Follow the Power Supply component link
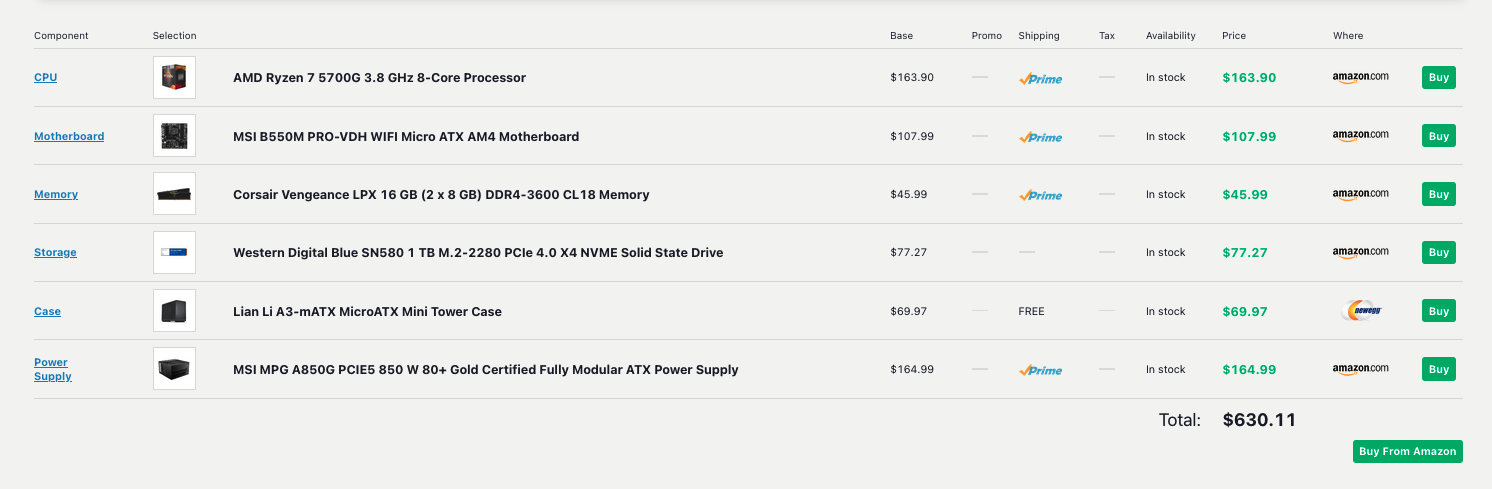The image size is (1492, 489). [53, 369]
